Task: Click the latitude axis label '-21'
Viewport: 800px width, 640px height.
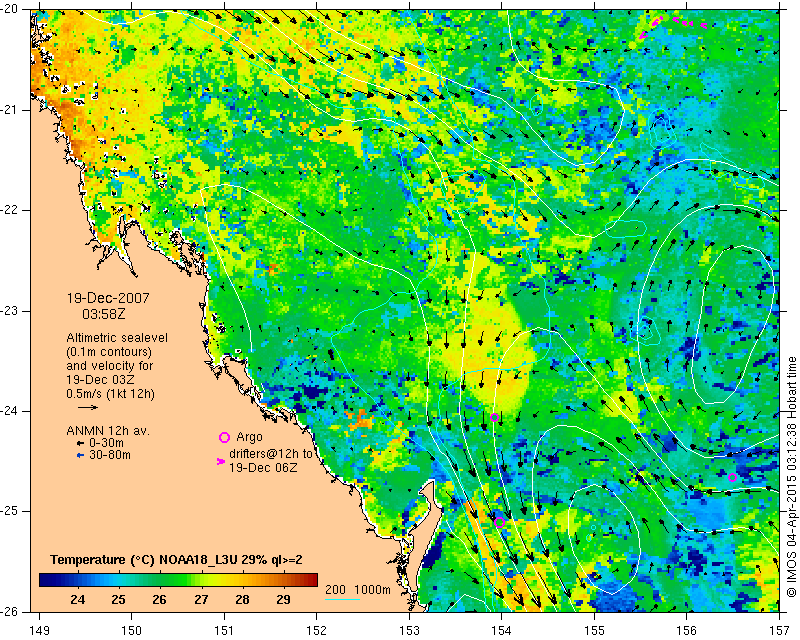Action: pos(10,110)
